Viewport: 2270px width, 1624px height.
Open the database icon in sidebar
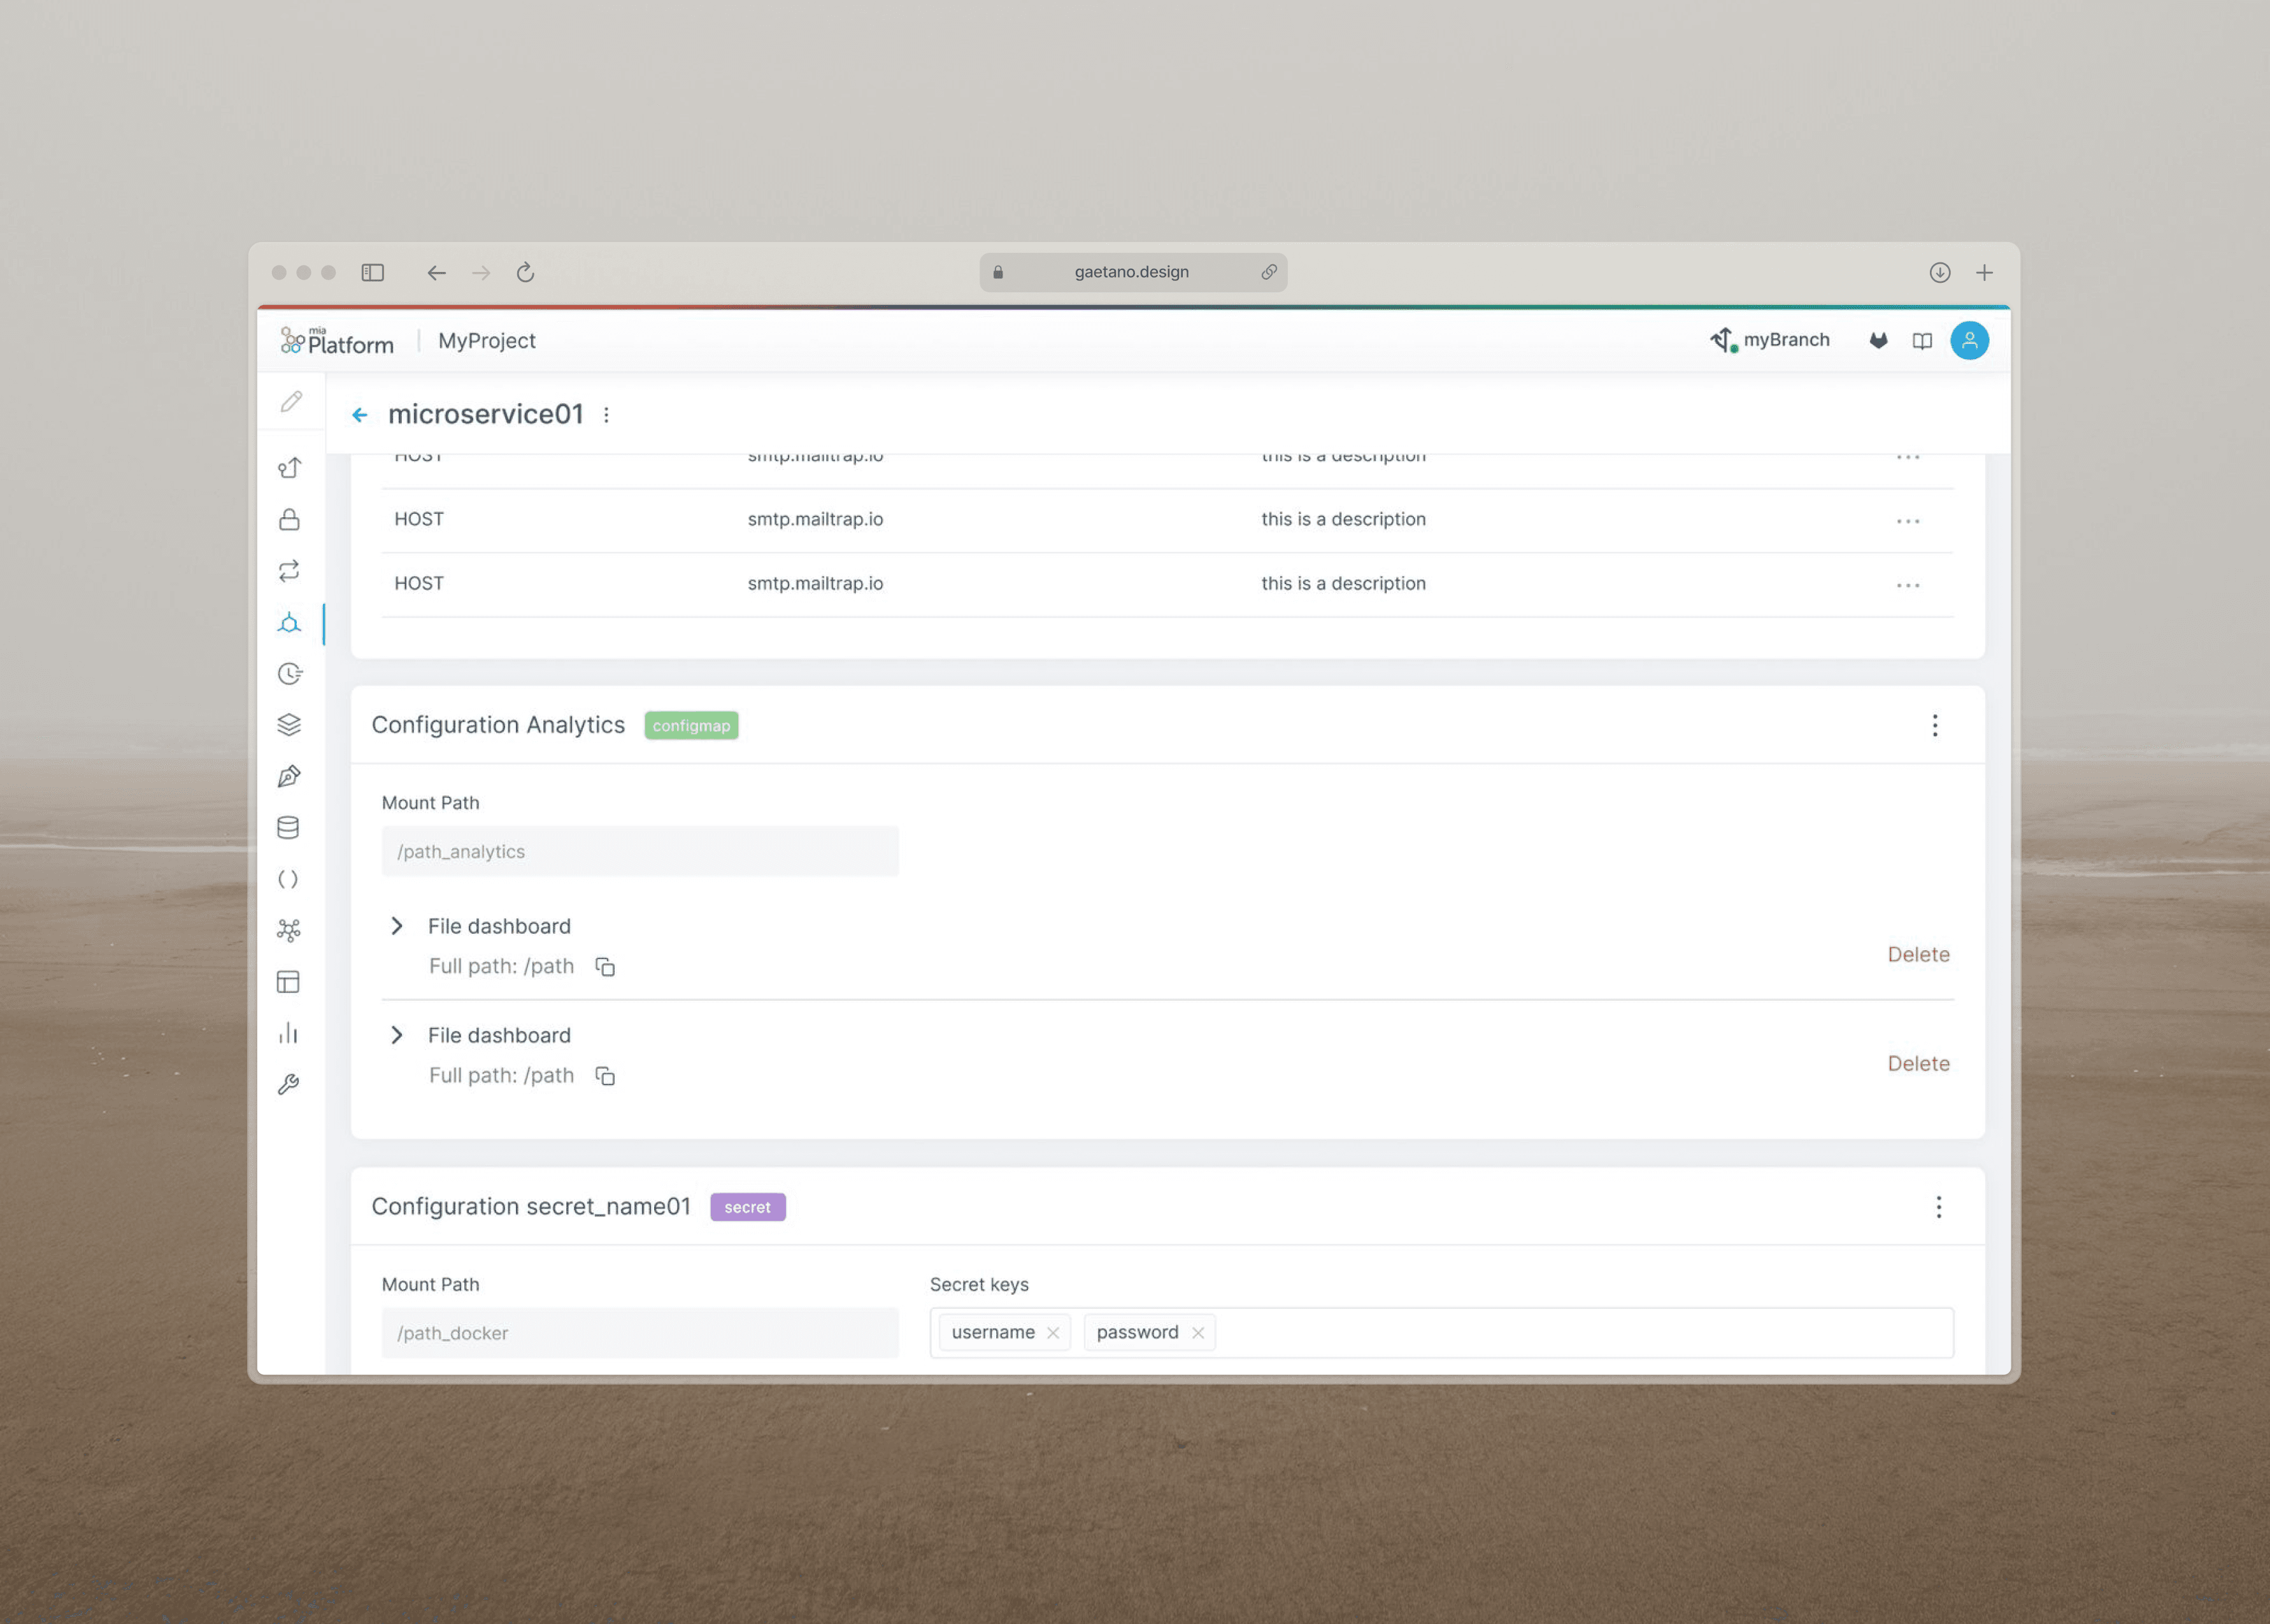tap(288, 827)
